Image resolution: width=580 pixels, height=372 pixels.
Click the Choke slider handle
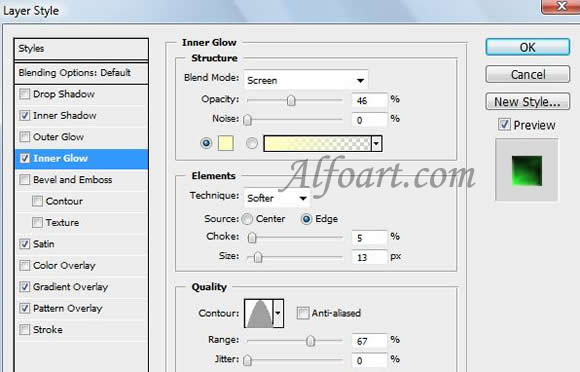pyautogui.click(x=252, y=237)
